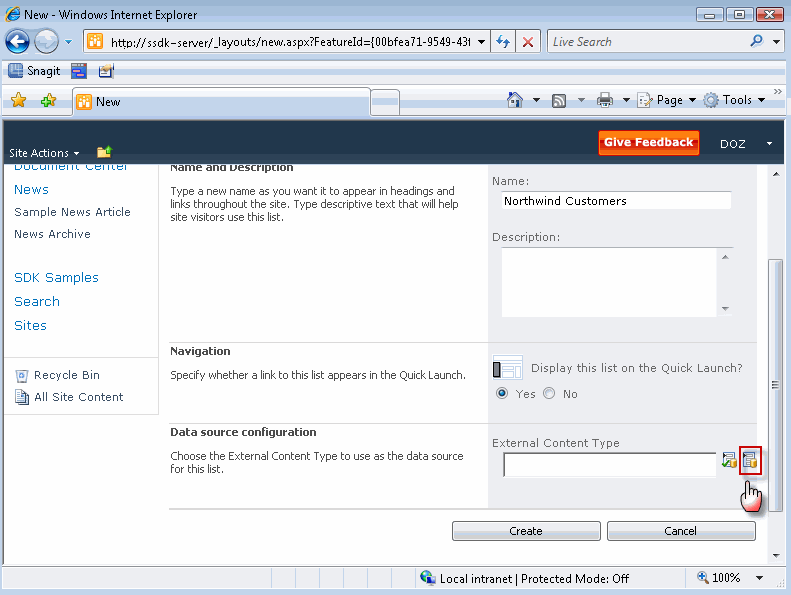Screen dimensions: 791x595
Task: Click the Create button
Action: point(526,531)
